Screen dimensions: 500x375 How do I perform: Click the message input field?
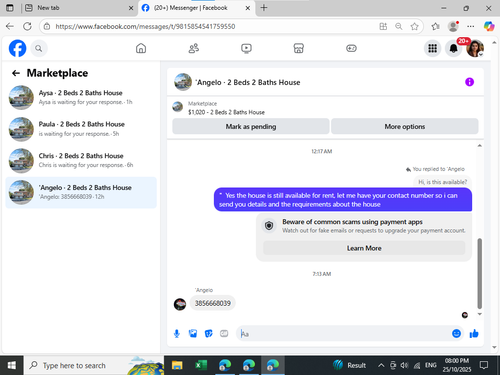343,334
